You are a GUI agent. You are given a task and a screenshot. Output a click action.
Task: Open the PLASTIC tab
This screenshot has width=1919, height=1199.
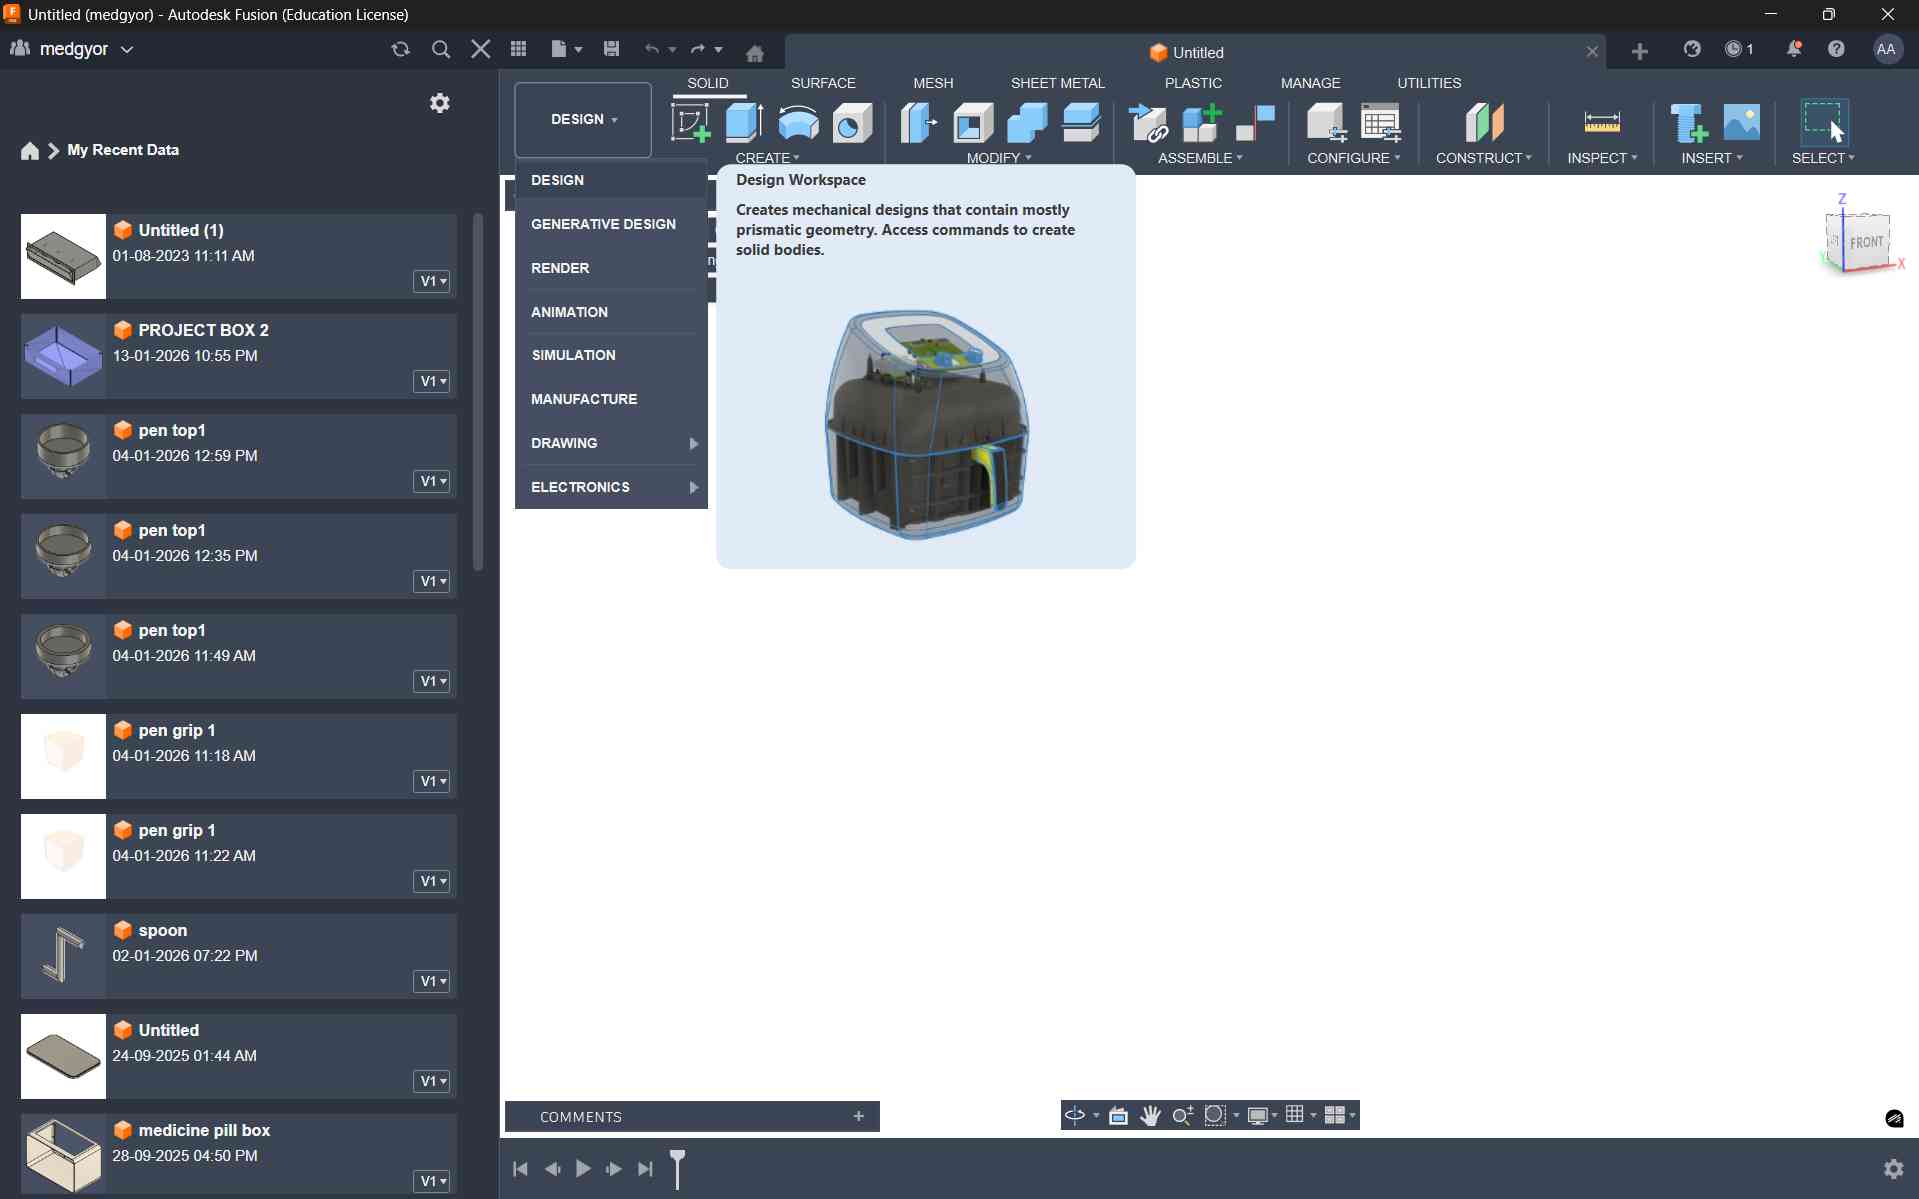click(1193, 83)
